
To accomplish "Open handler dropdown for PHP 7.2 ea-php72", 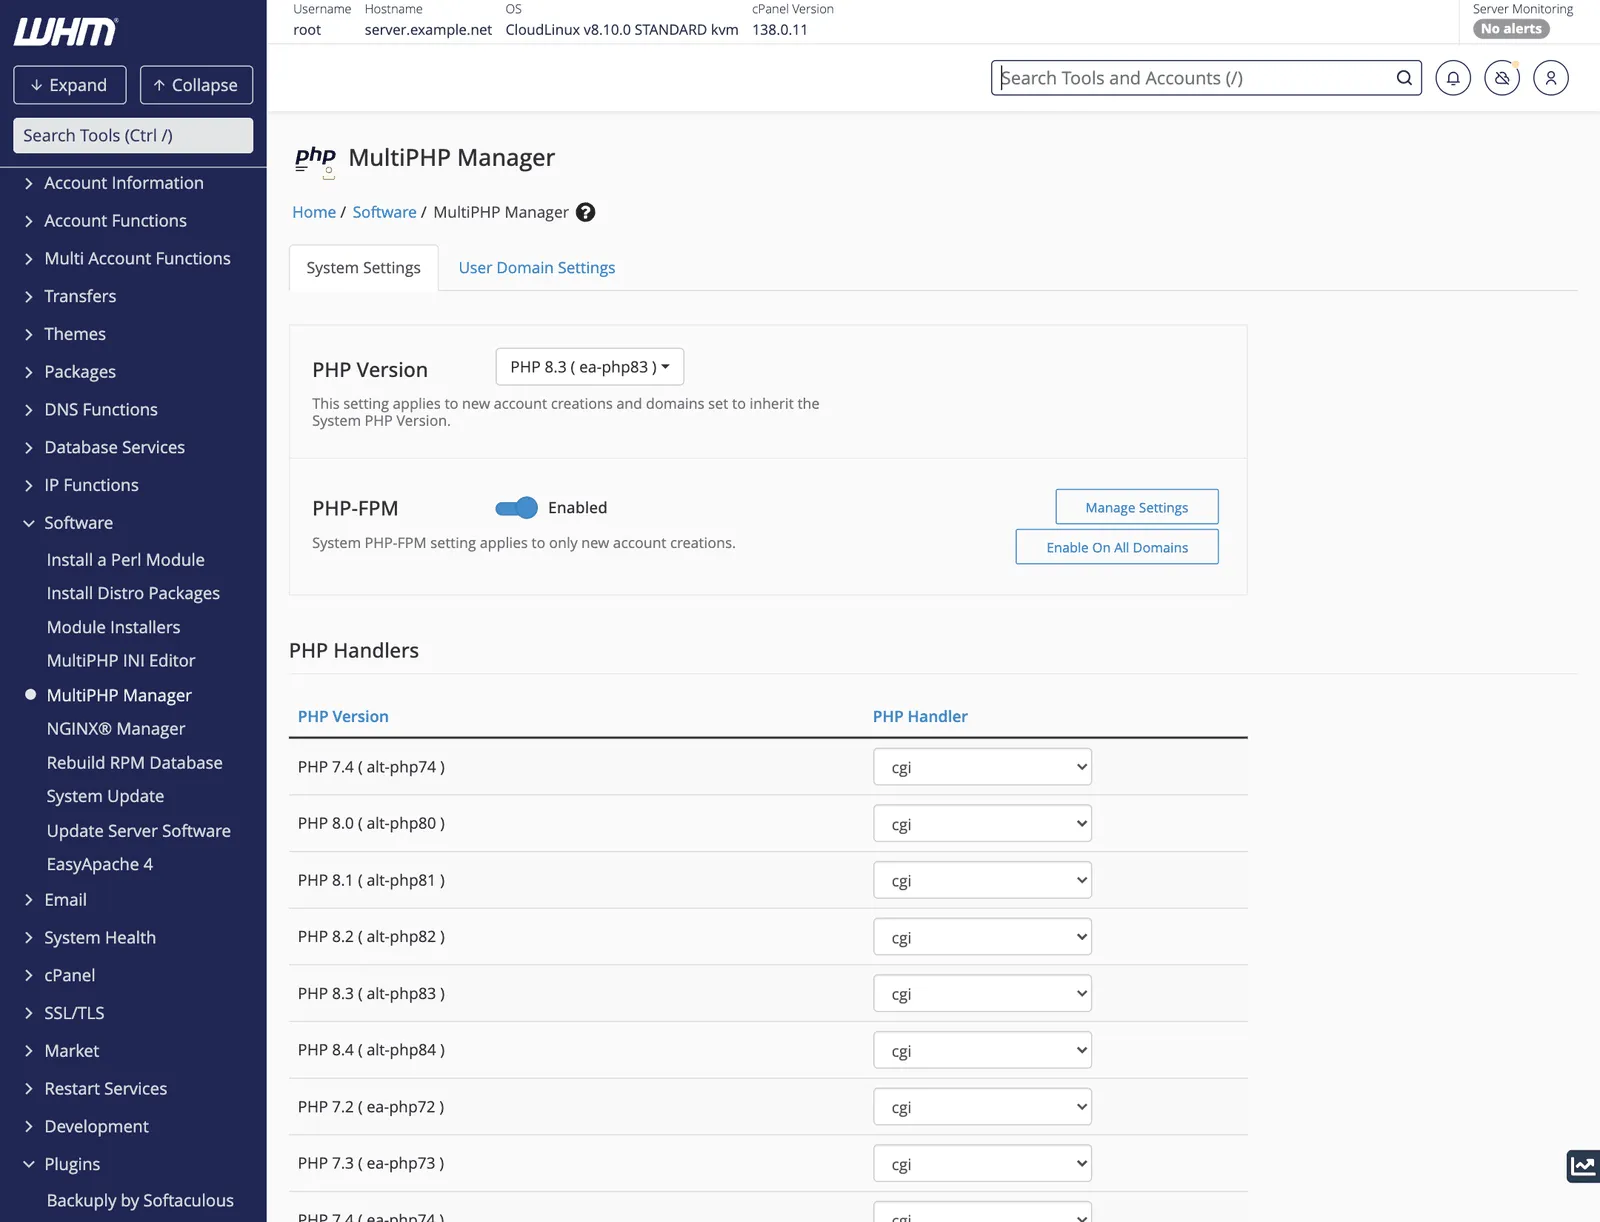I will [982, 1107].
